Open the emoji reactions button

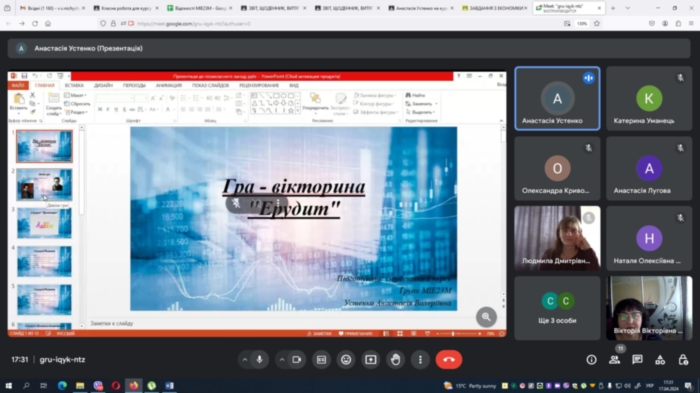[x=346, y=360]
